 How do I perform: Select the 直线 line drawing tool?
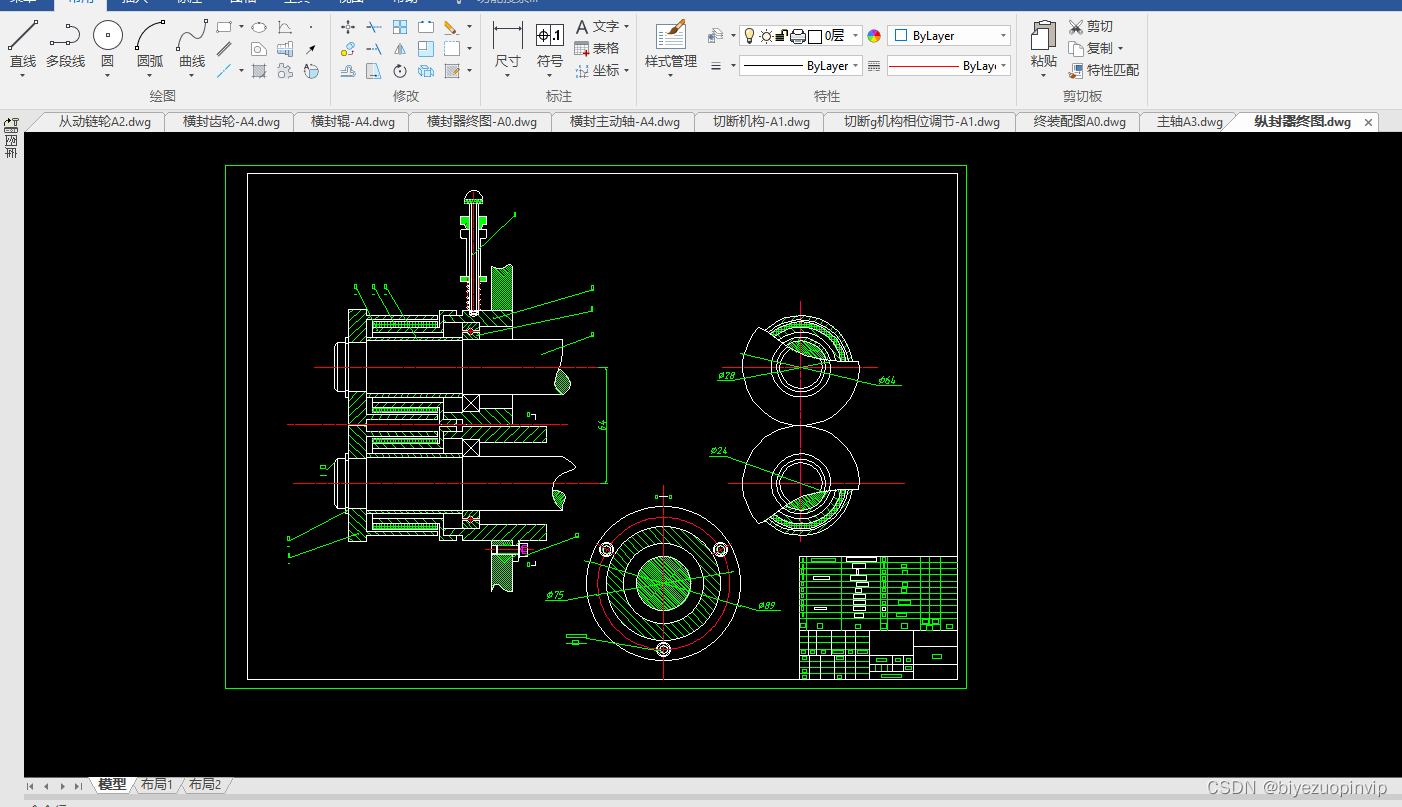point(23,45)
